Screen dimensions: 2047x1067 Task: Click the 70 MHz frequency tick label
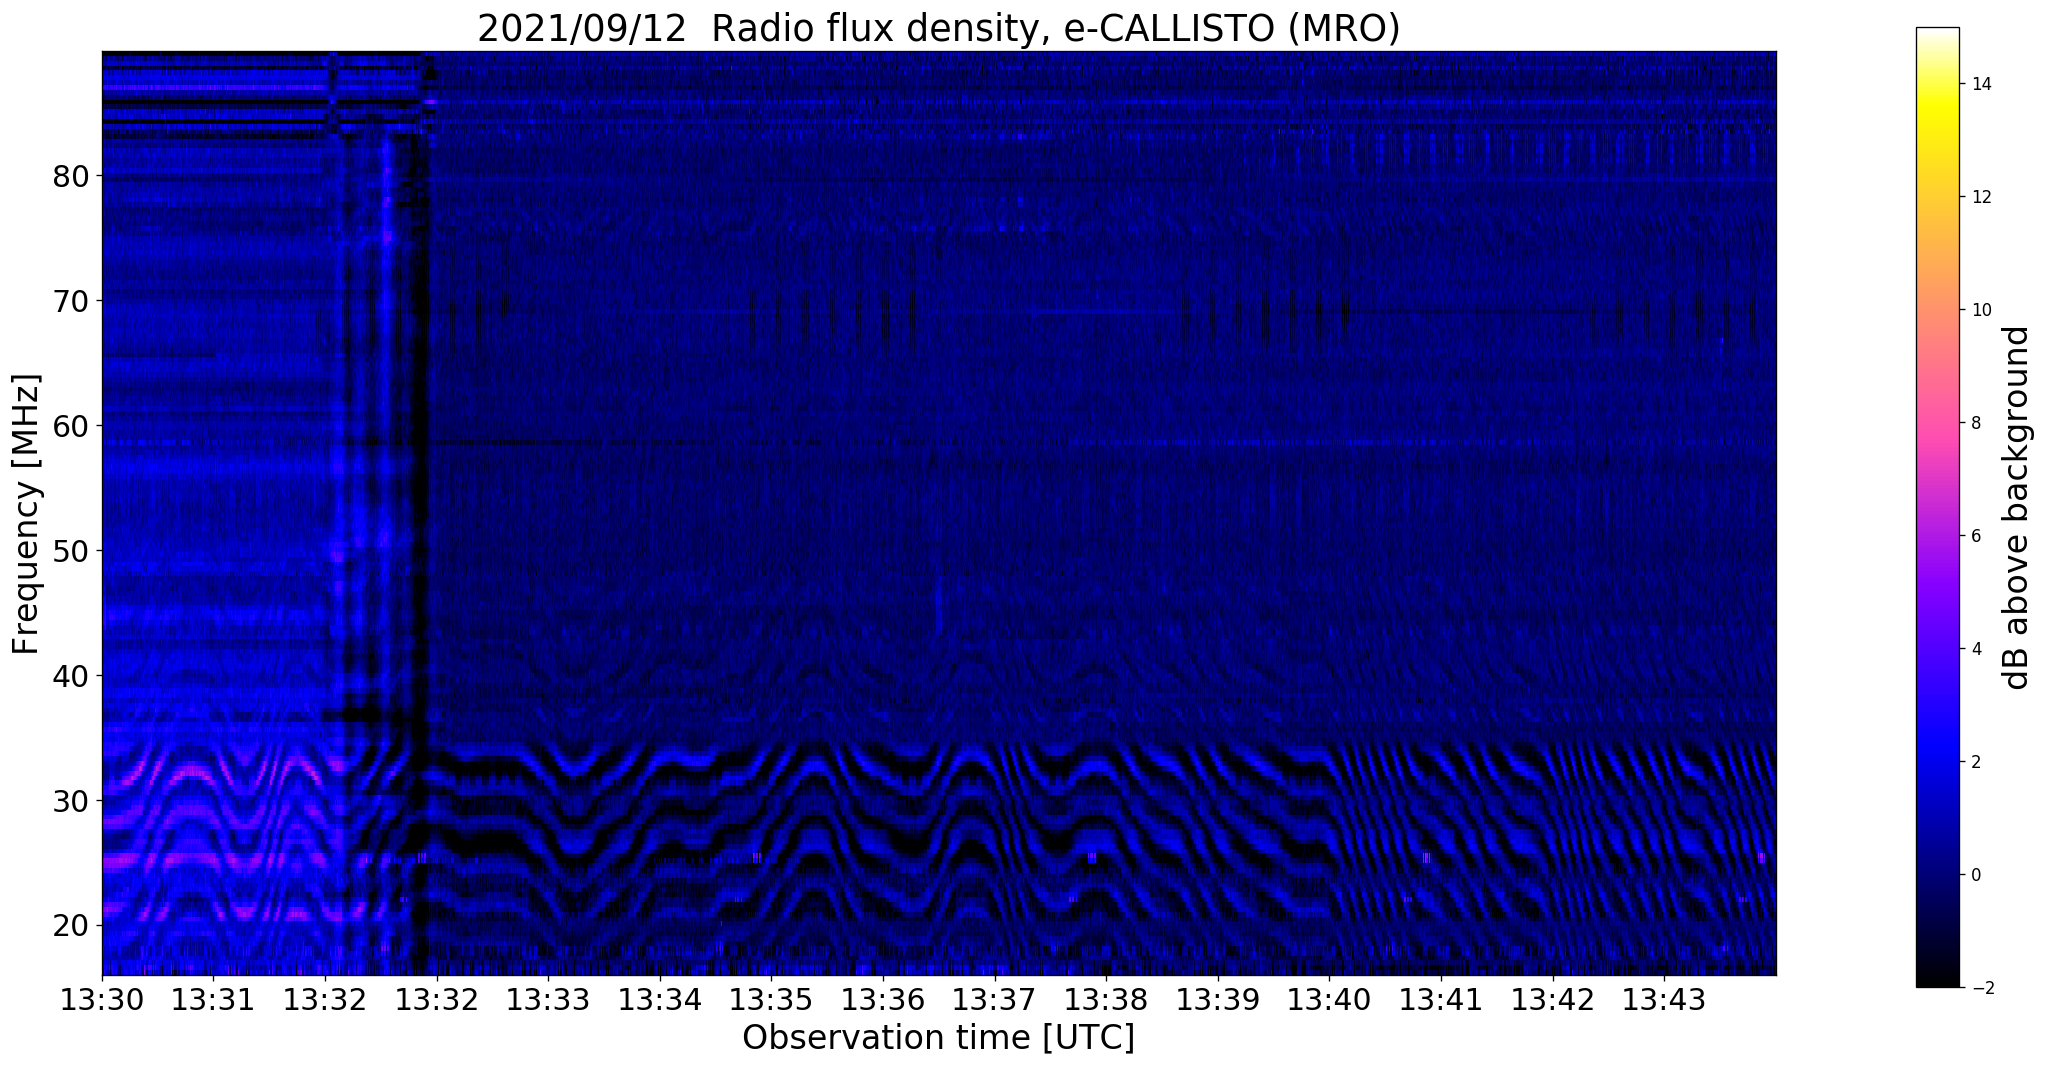click(71, 301)
